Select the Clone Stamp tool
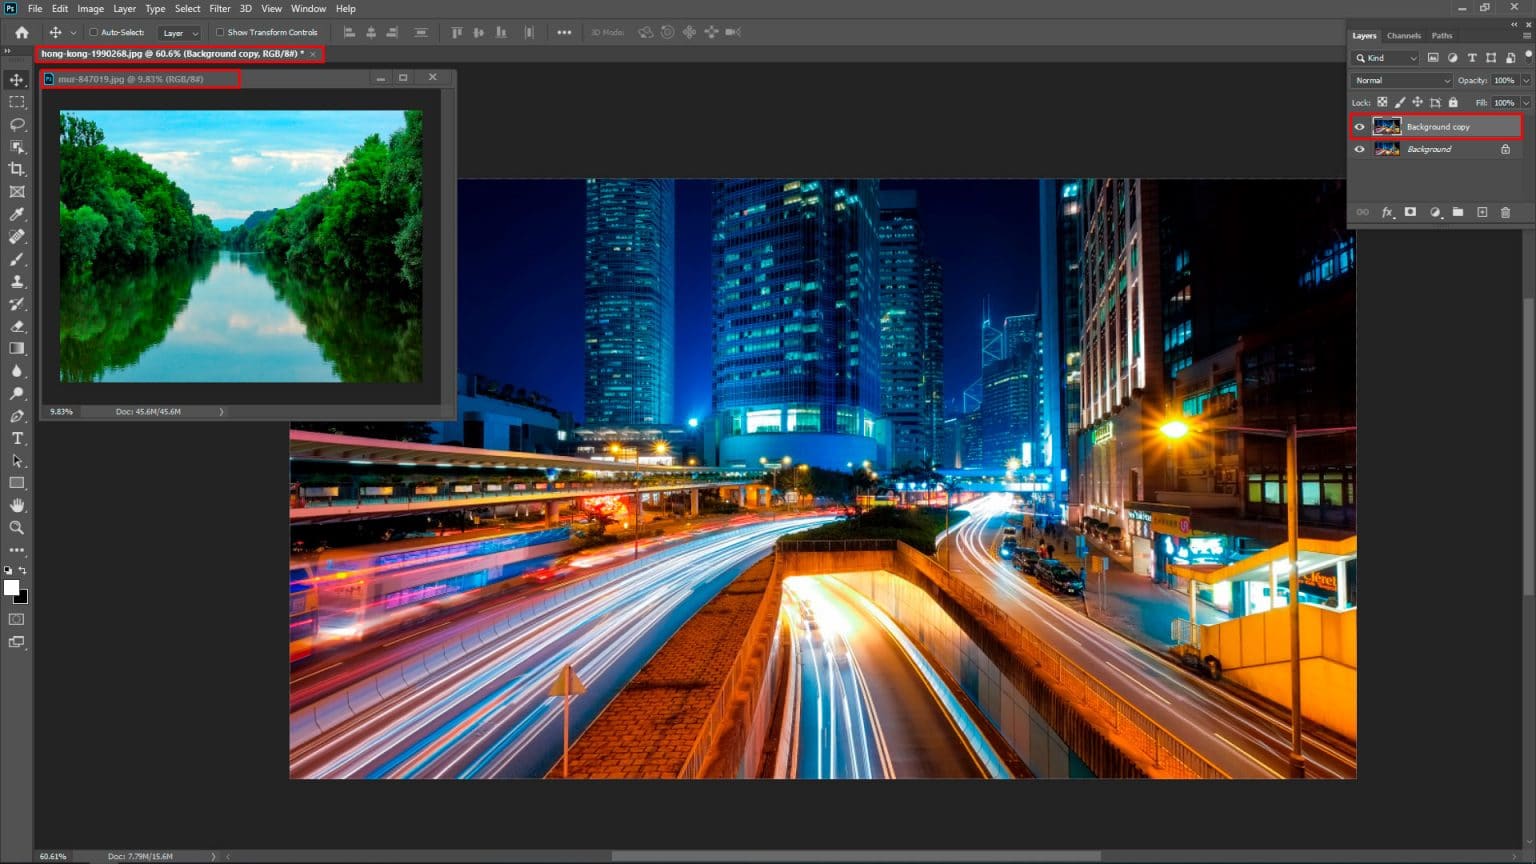The width and height of the screenshot is (1536, 864). (16, 281)
